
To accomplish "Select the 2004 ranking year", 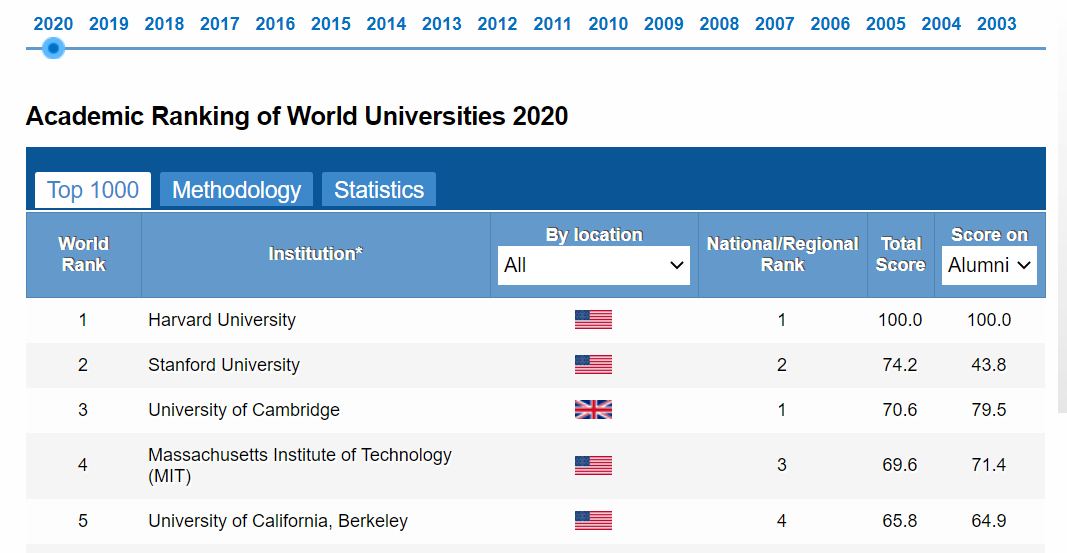I will point(941,24).
